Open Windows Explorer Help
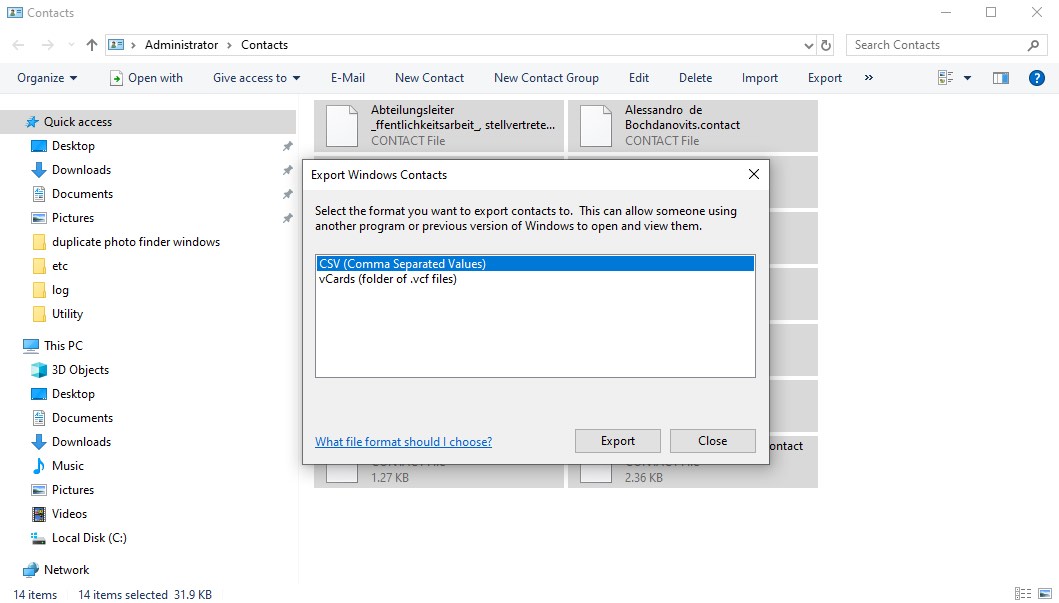This screenshot has width=1059, height=603. point(1037,77)
